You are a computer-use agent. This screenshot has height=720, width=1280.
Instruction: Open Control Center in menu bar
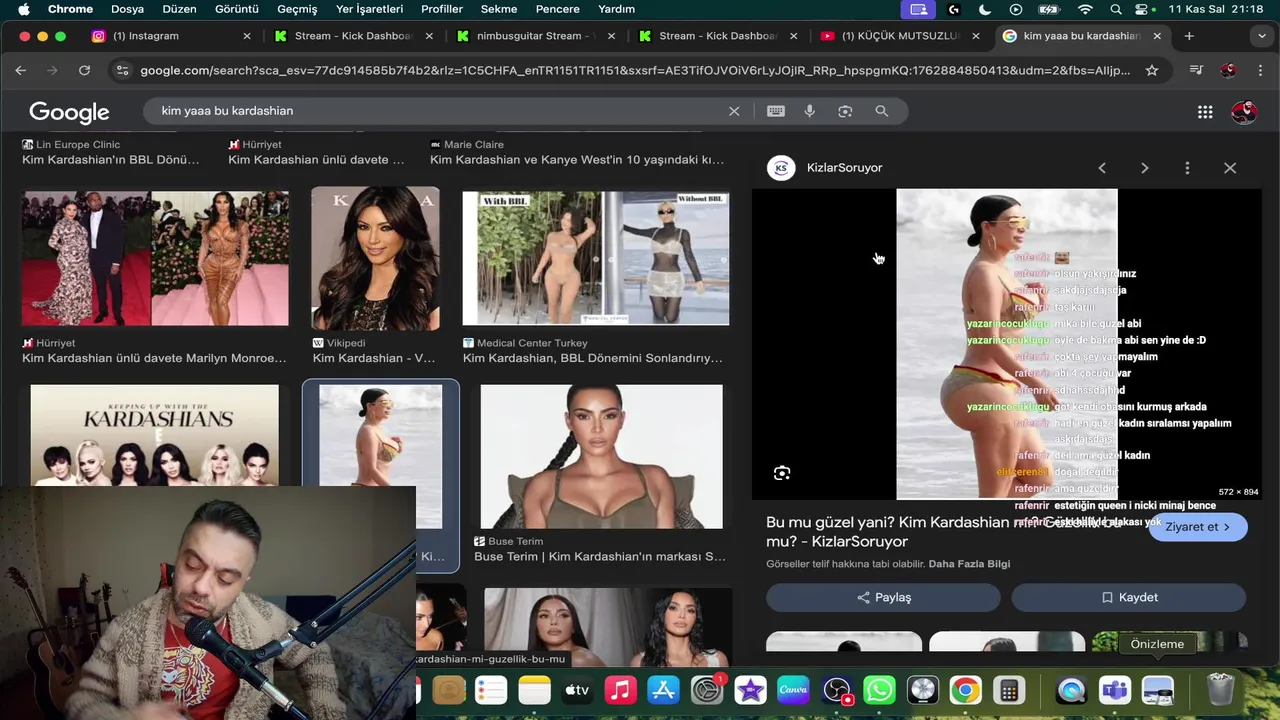(x=1142, y=9)
